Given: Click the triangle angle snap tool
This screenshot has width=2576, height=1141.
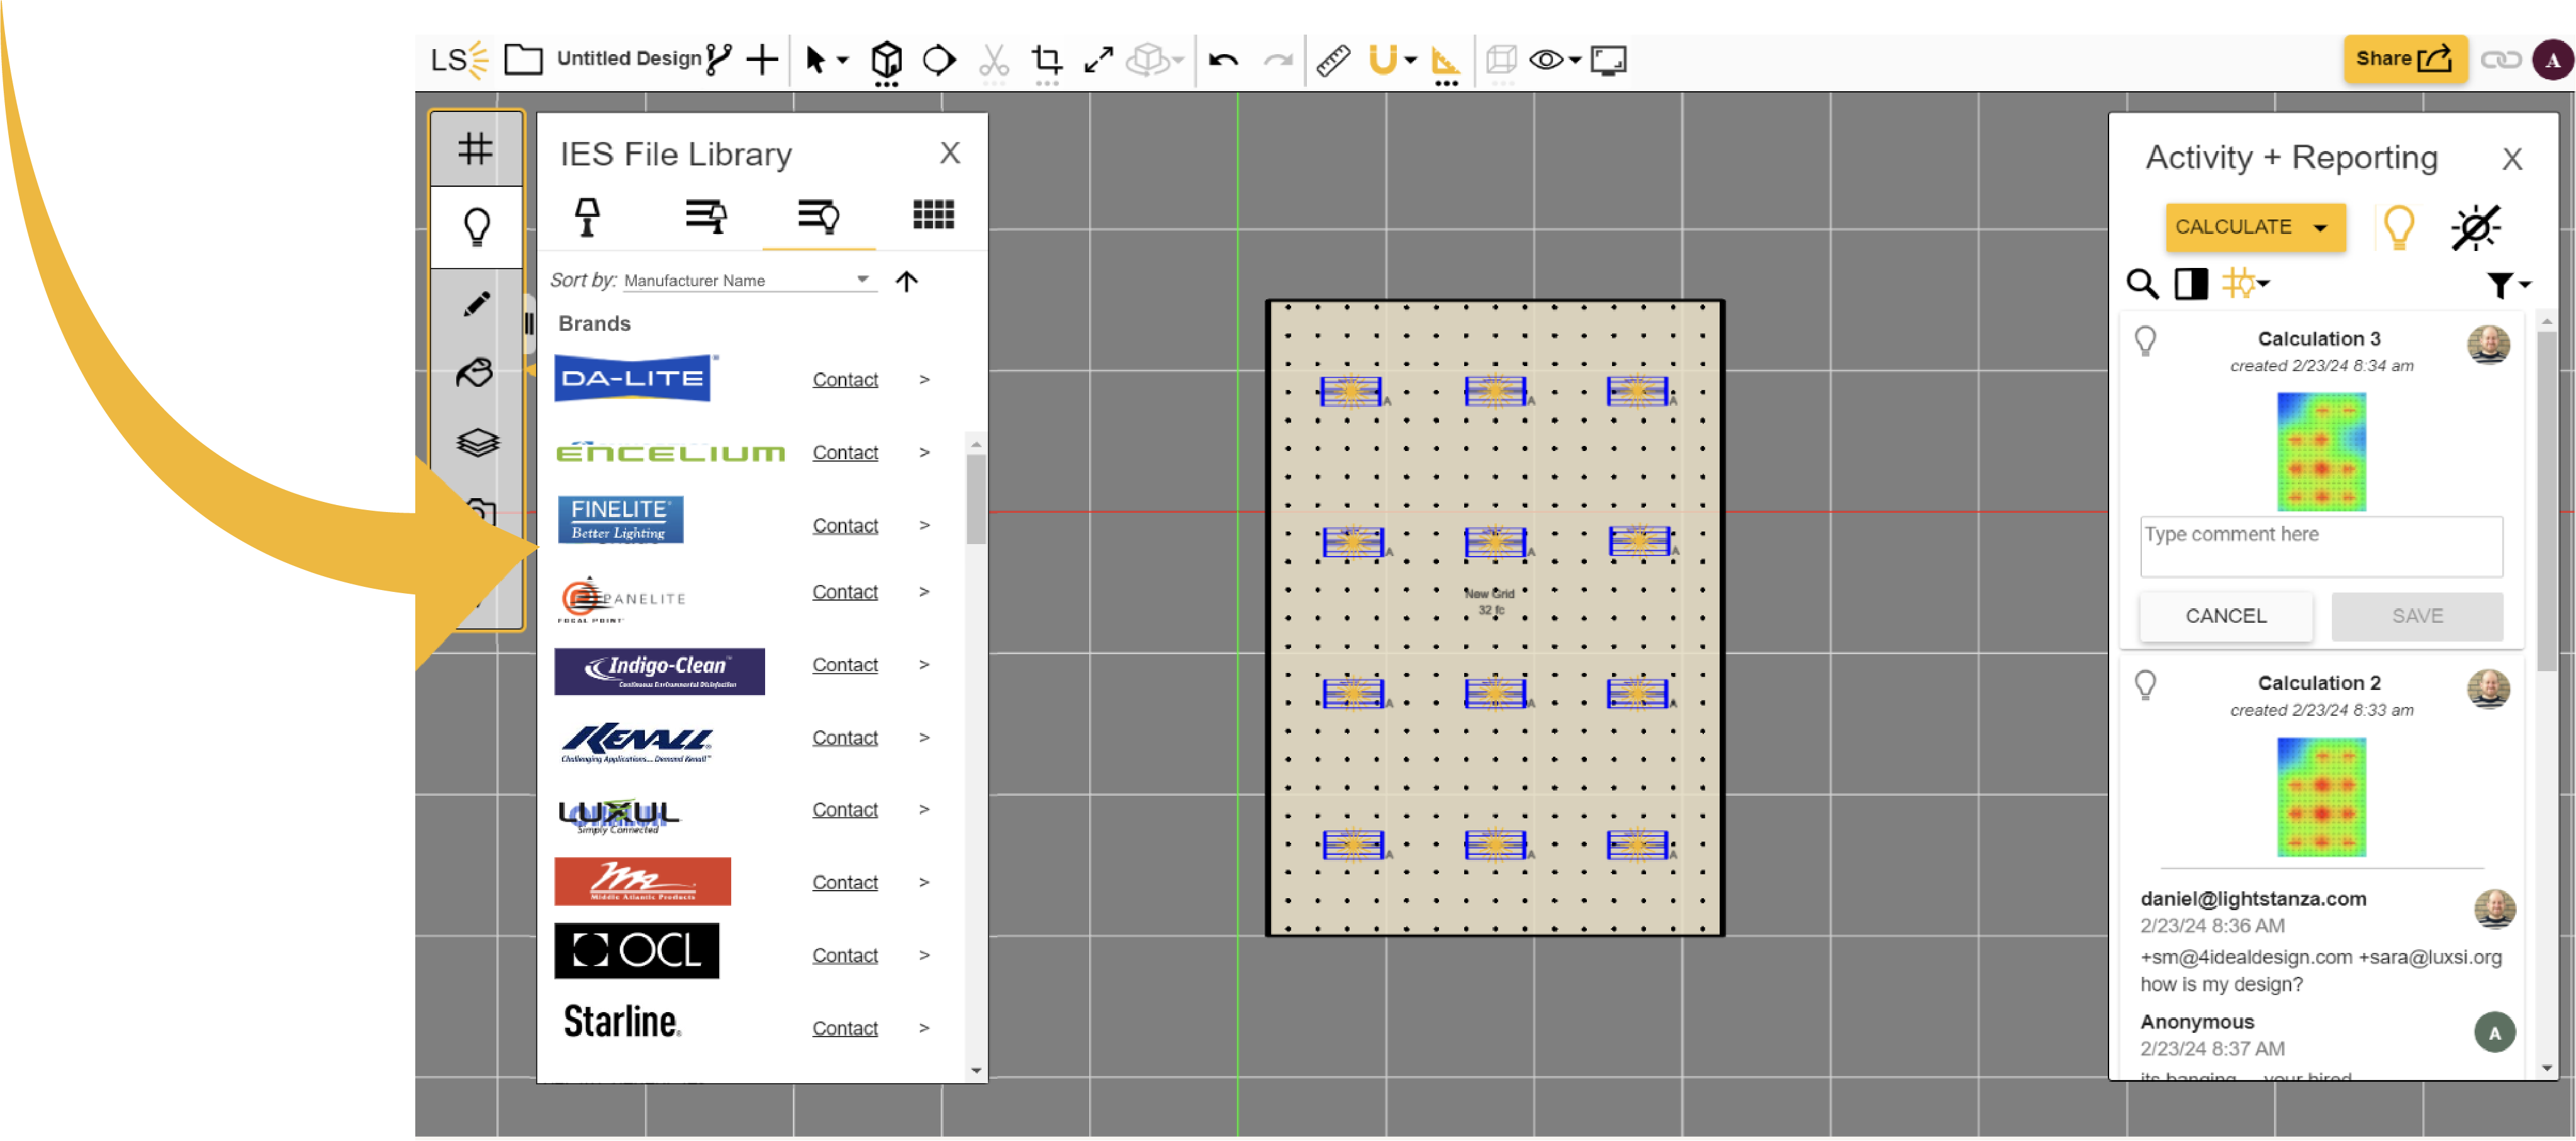Looking at the screenshot, I should [x=1445, y=60].
